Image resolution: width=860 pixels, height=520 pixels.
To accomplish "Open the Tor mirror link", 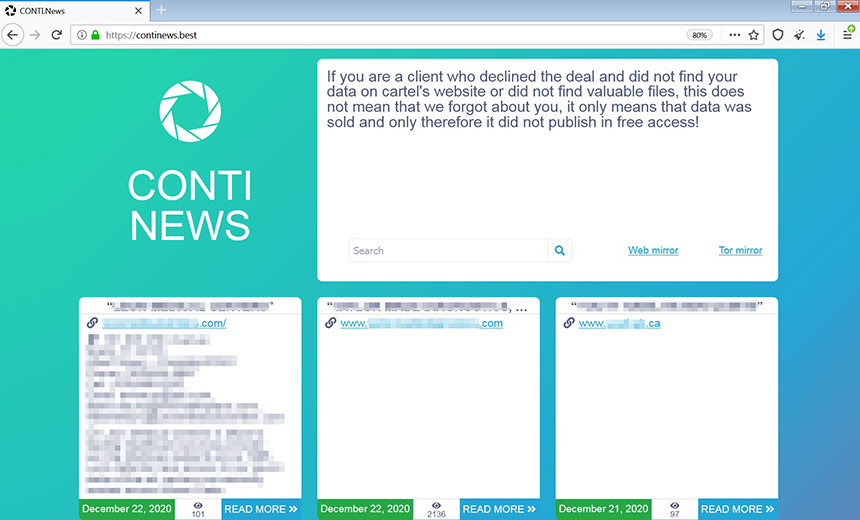I will [x=740, y=250].
